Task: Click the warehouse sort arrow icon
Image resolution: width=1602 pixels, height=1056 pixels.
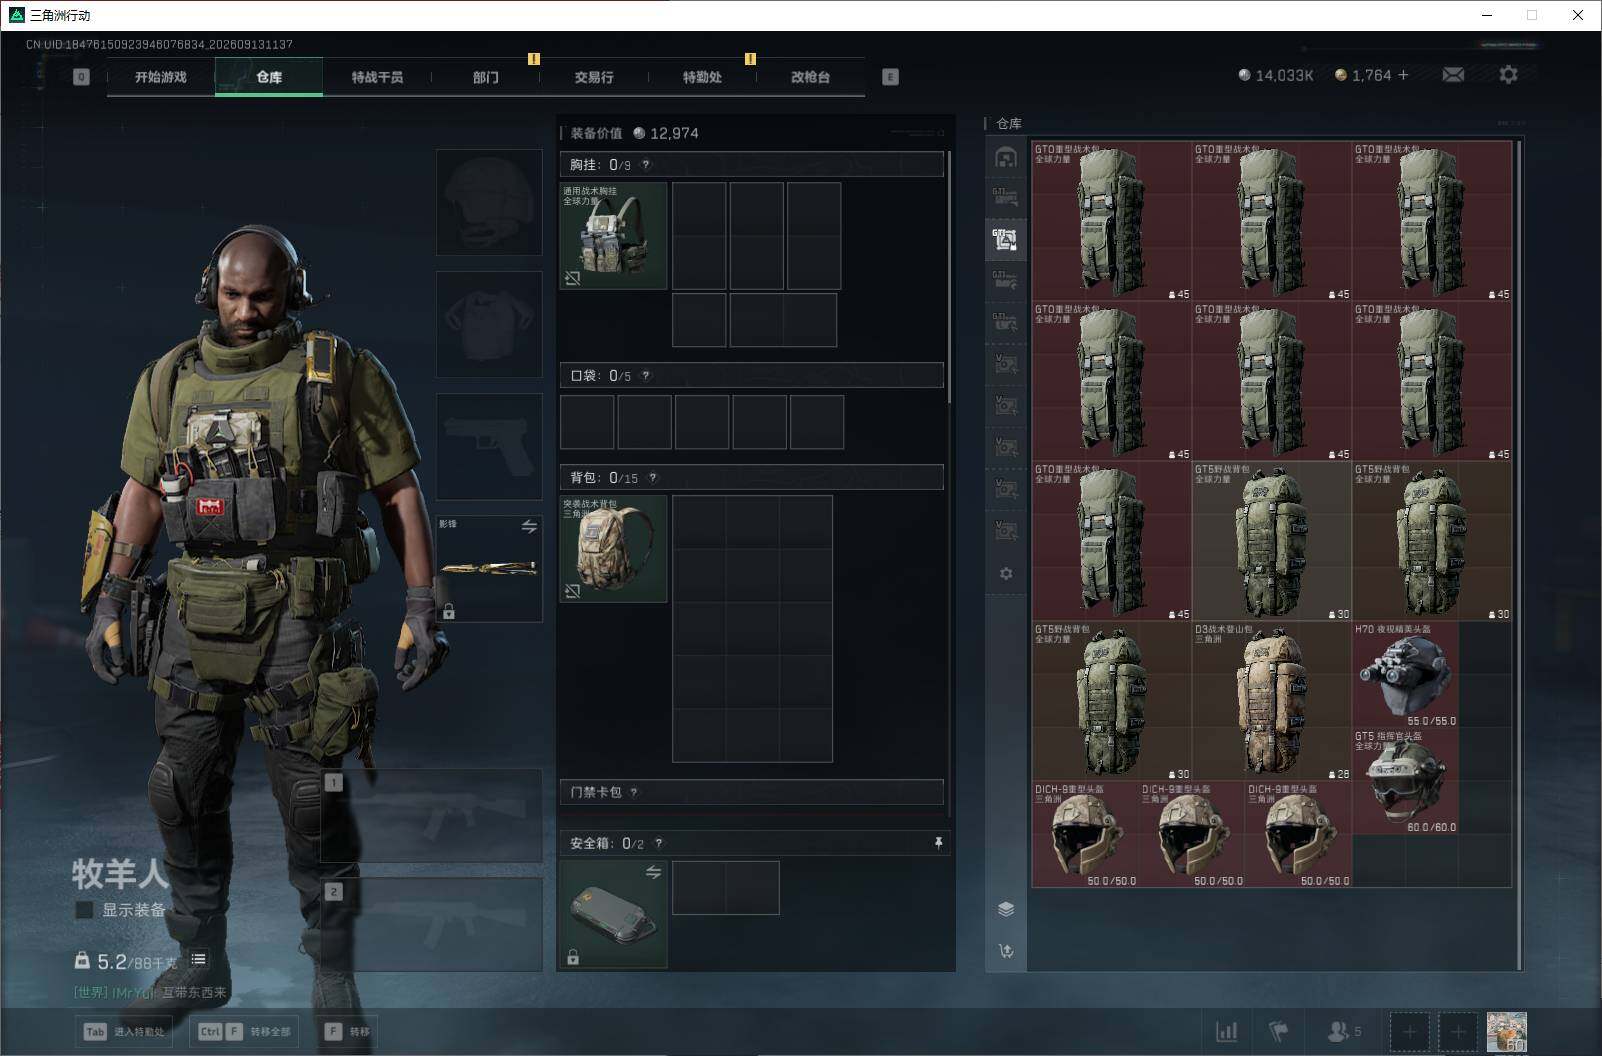Action: click(1006, 951)
